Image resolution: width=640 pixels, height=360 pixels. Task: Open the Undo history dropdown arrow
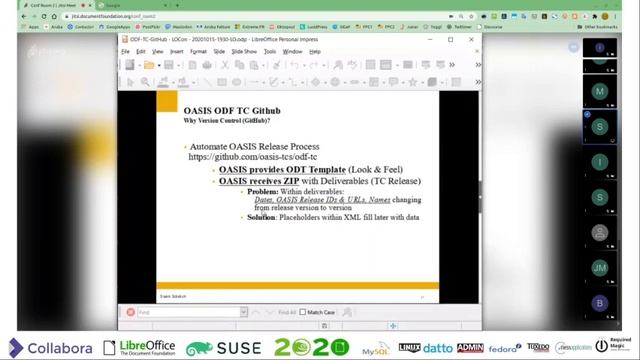click(303, 66)
